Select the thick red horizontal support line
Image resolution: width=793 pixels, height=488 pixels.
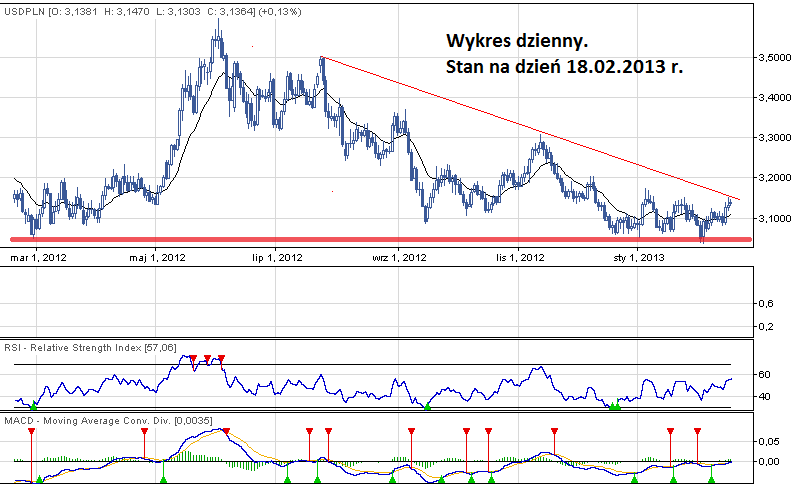pos(381,240)
